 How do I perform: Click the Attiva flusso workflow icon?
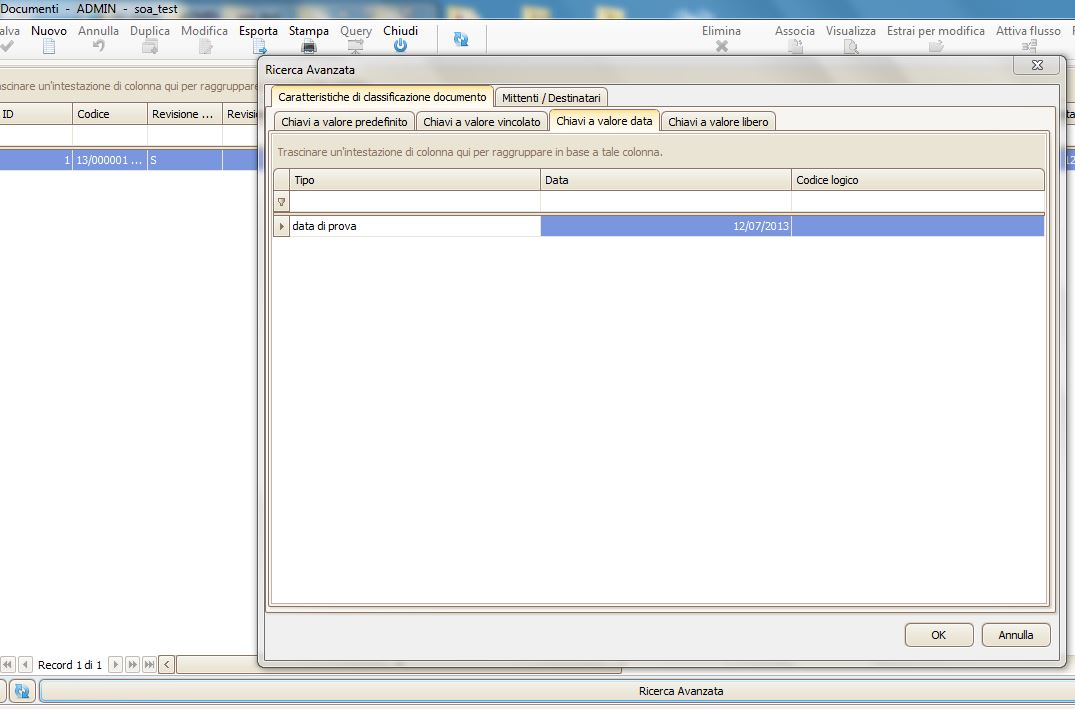click(x=1028, y=46)
